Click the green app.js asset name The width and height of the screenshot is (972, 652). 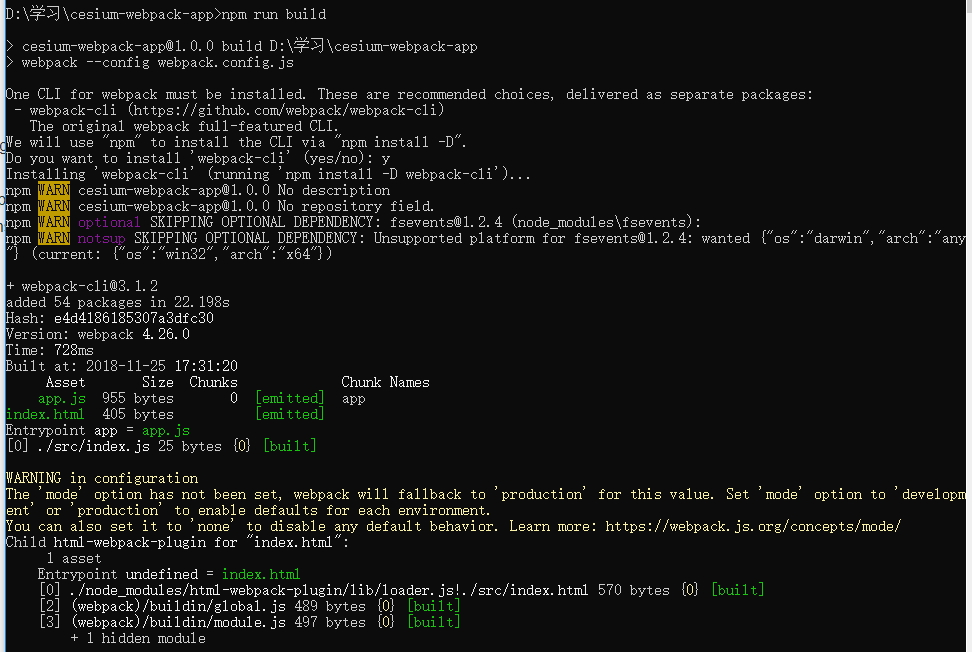click(x=62, y=398)
